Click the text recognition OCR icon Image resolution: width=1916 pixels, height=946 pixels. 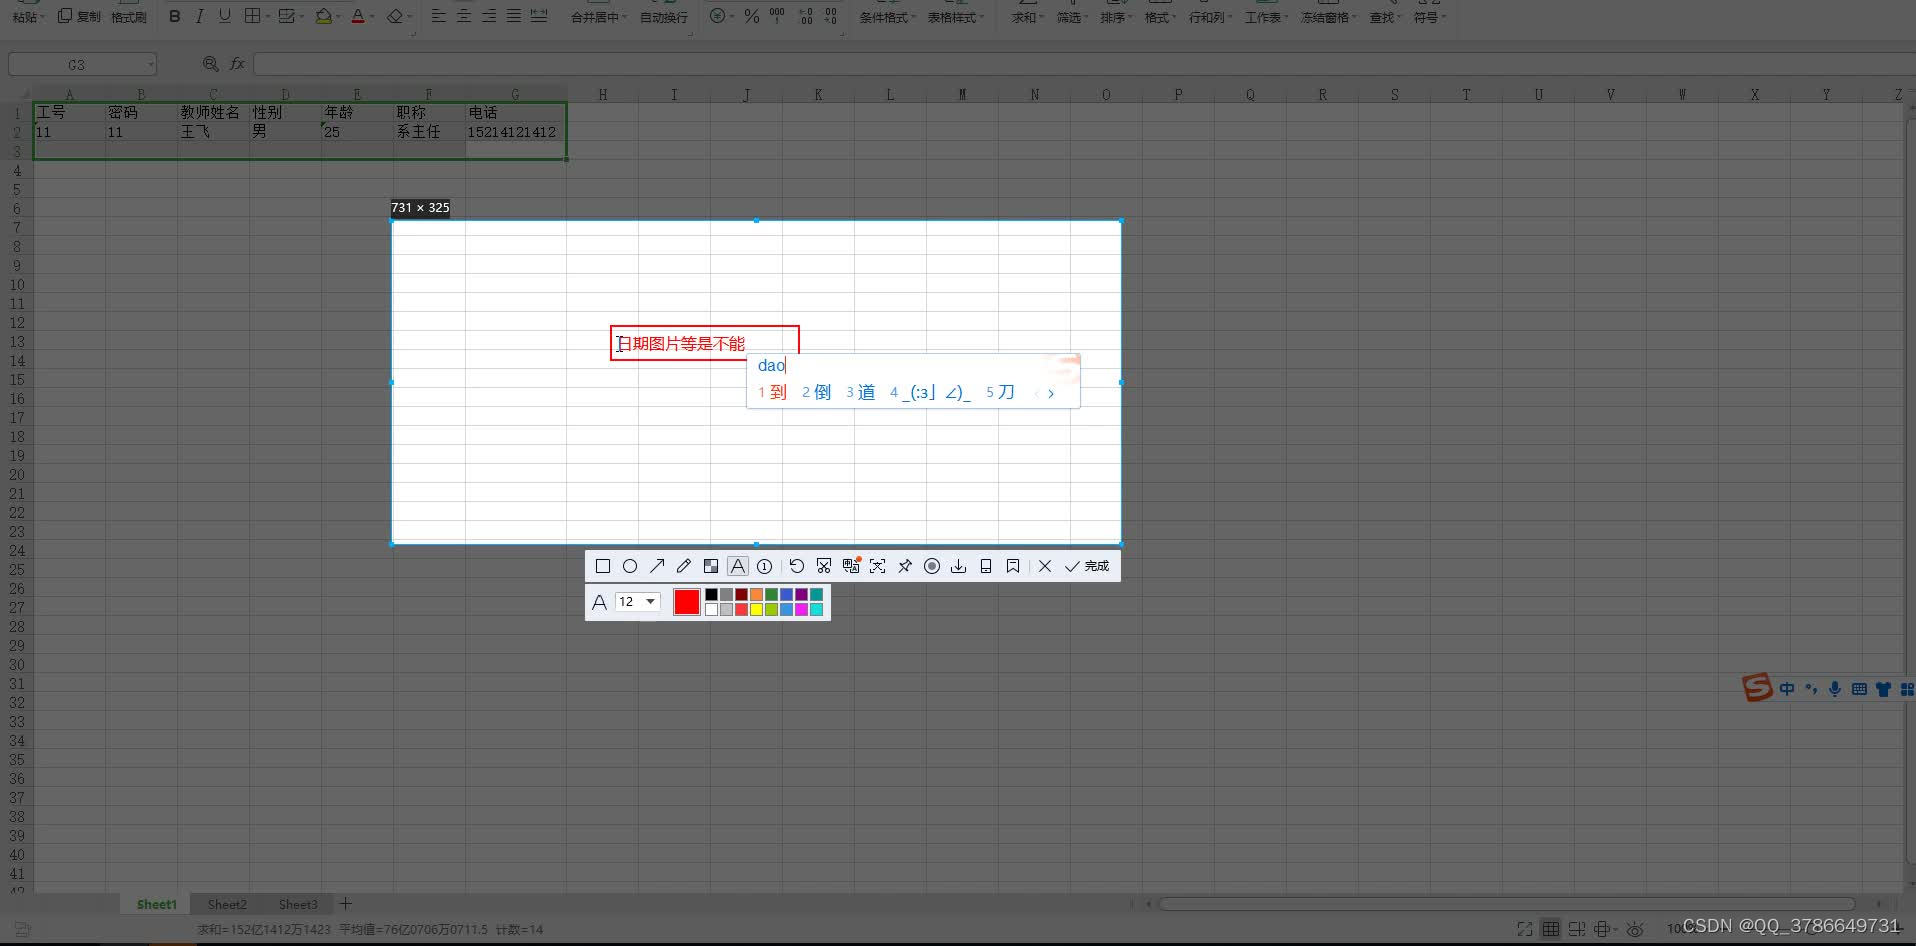coord(878,566)
